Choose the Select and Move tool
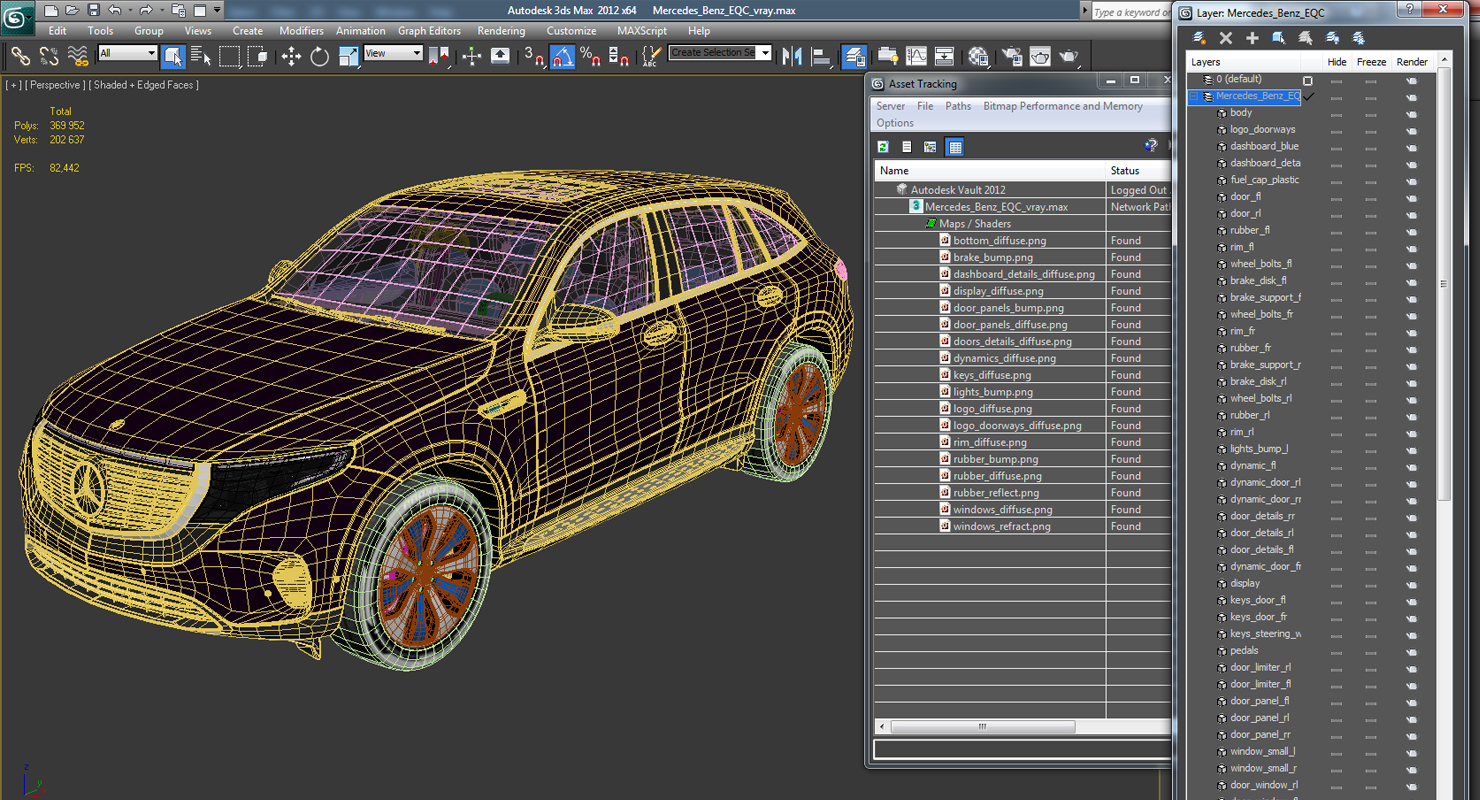The width and height of the screenshot is (1480, 800). 291,56
